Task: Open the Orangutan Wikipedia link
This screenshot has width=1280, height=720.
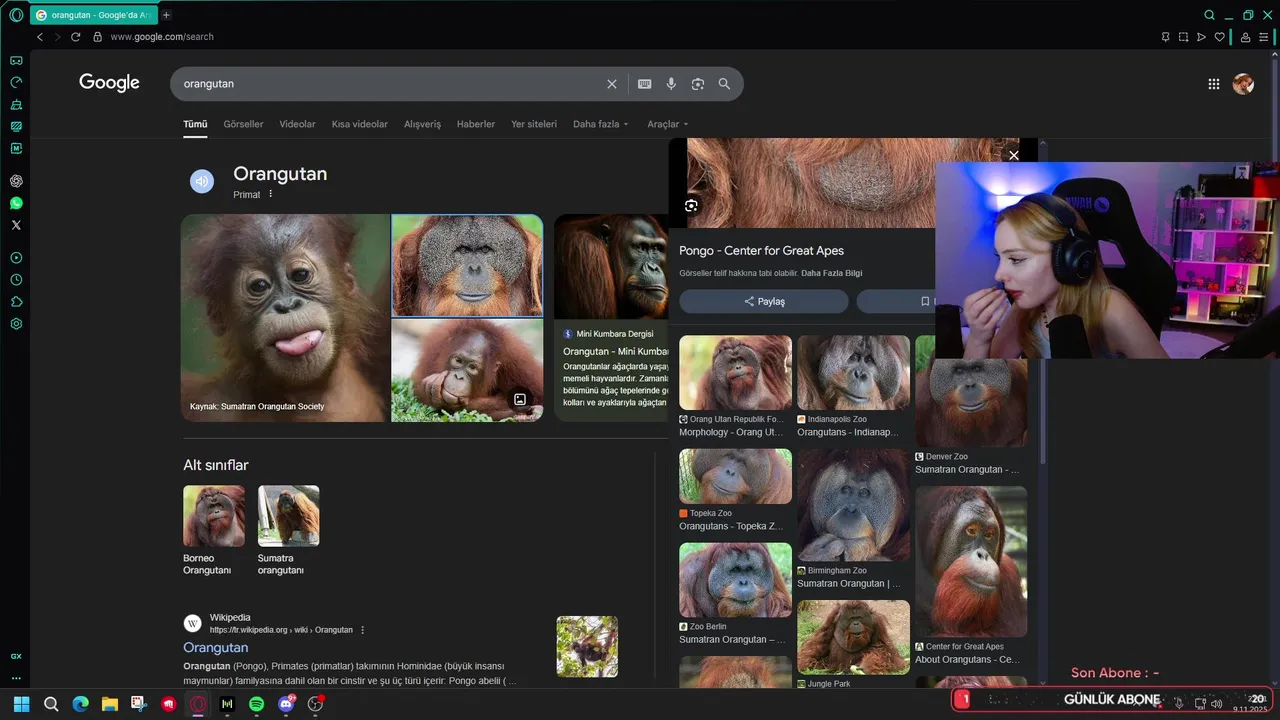Action: (x=215, y=648)
